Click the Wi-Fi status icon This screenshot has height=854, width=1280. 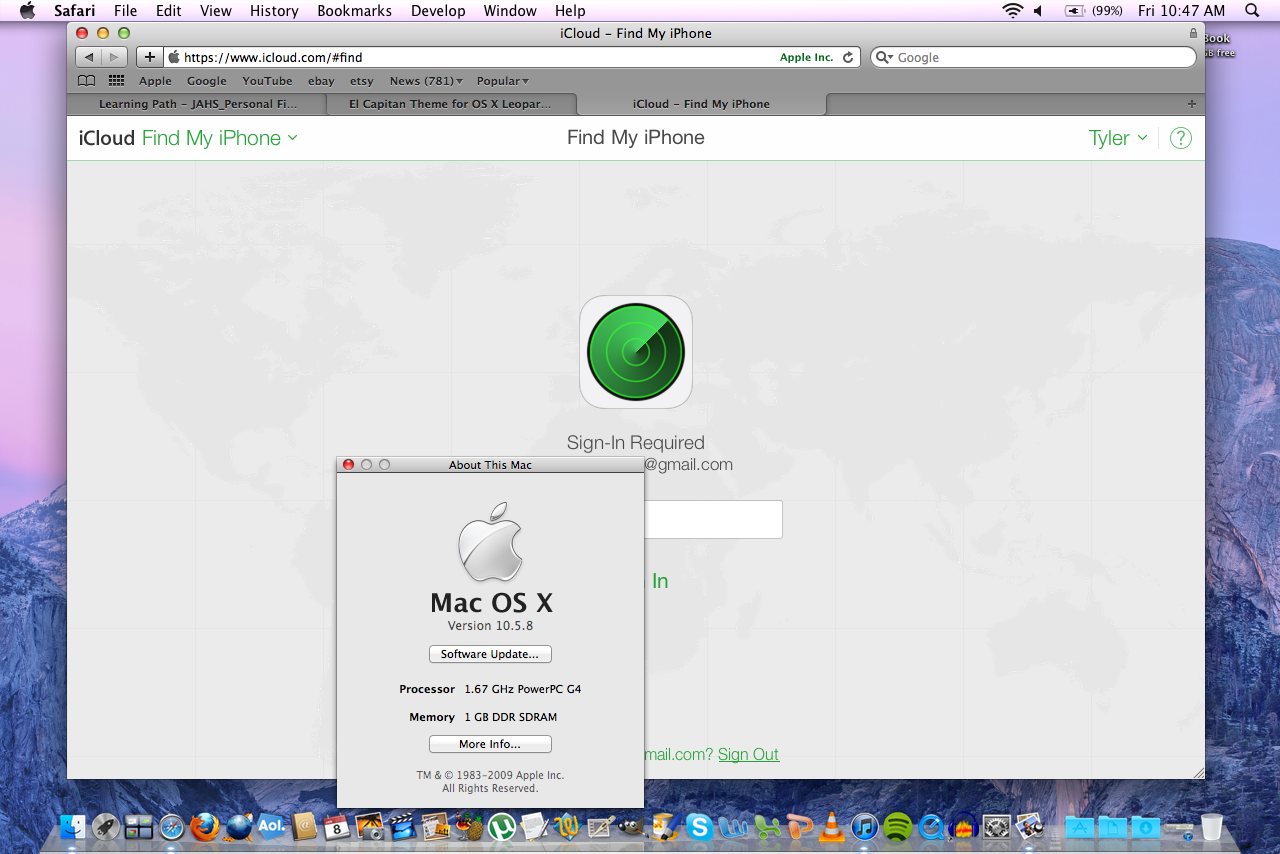(1013, 11)
